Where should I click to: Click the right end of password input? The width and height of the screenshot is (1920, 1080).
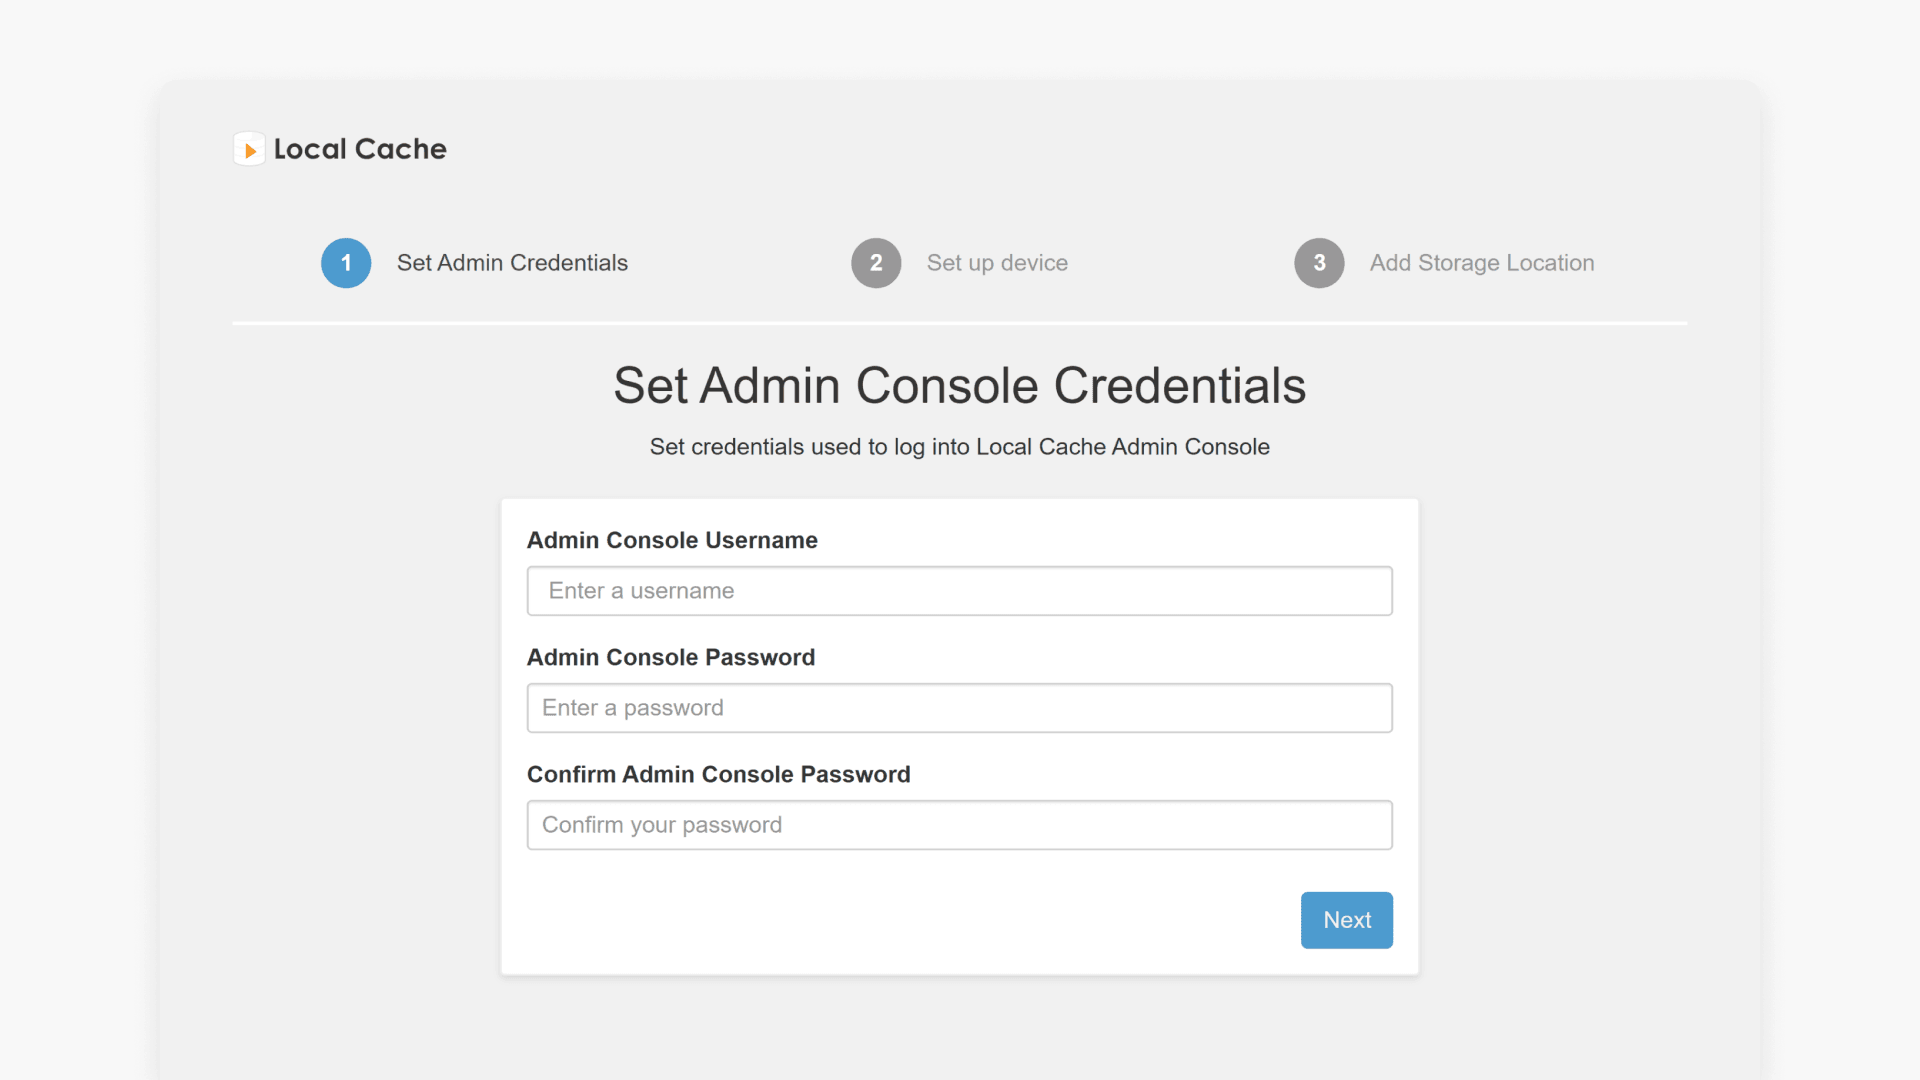pos(1370,708)
